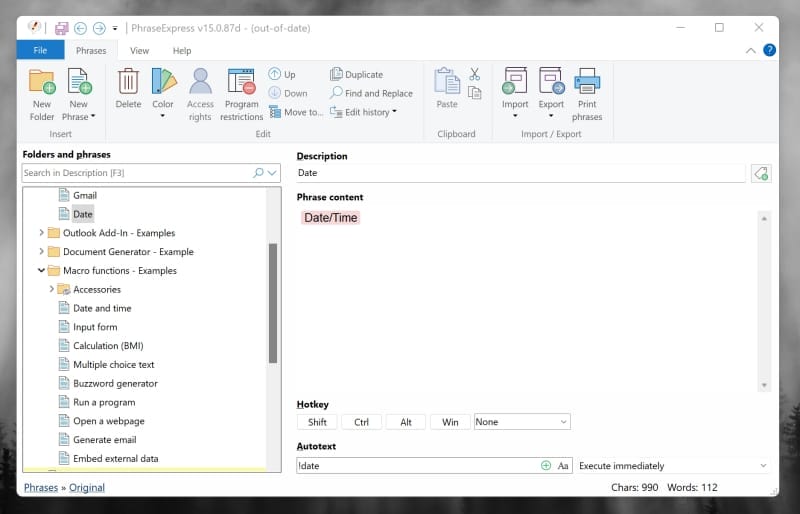This screenshot has width=800, height=514.
Task: Open the search options dropdown chevron
Action: 272,173
